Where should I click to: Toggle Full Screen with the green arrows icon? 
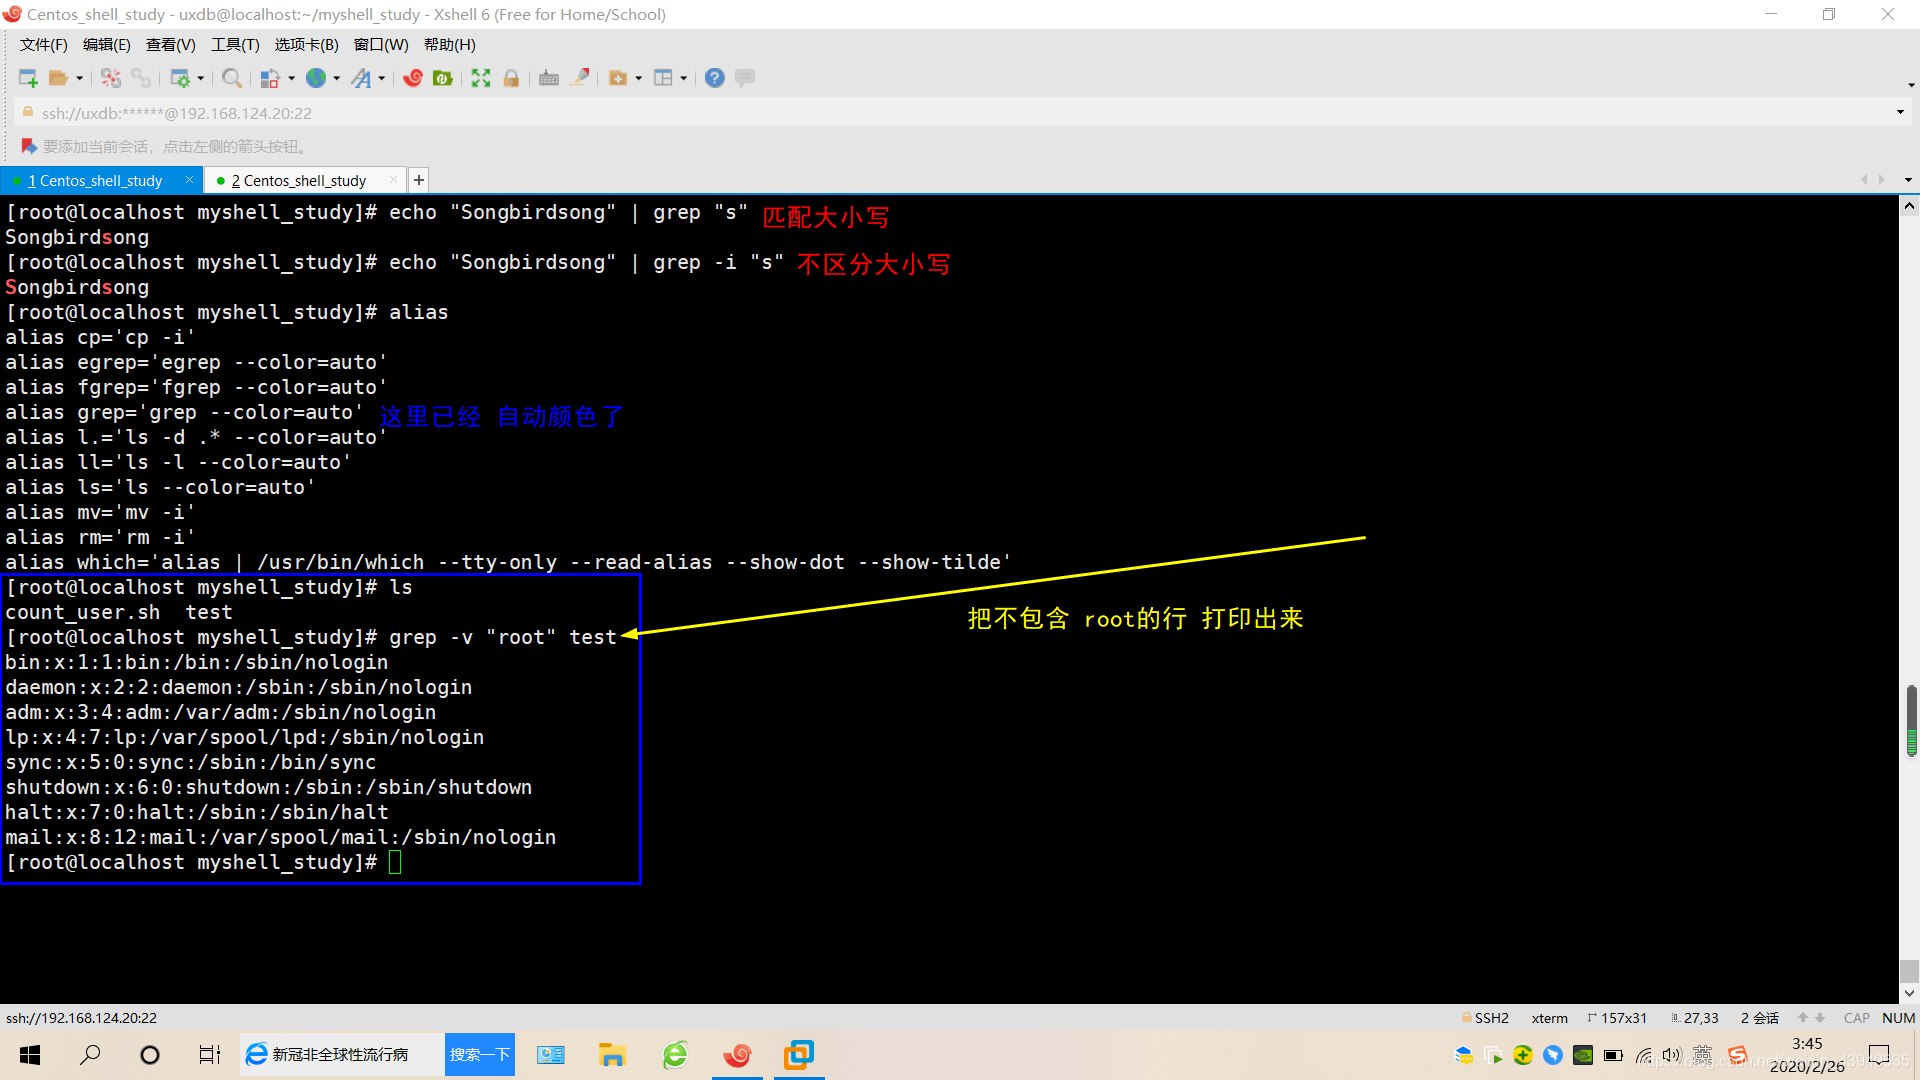pos(481,78)
